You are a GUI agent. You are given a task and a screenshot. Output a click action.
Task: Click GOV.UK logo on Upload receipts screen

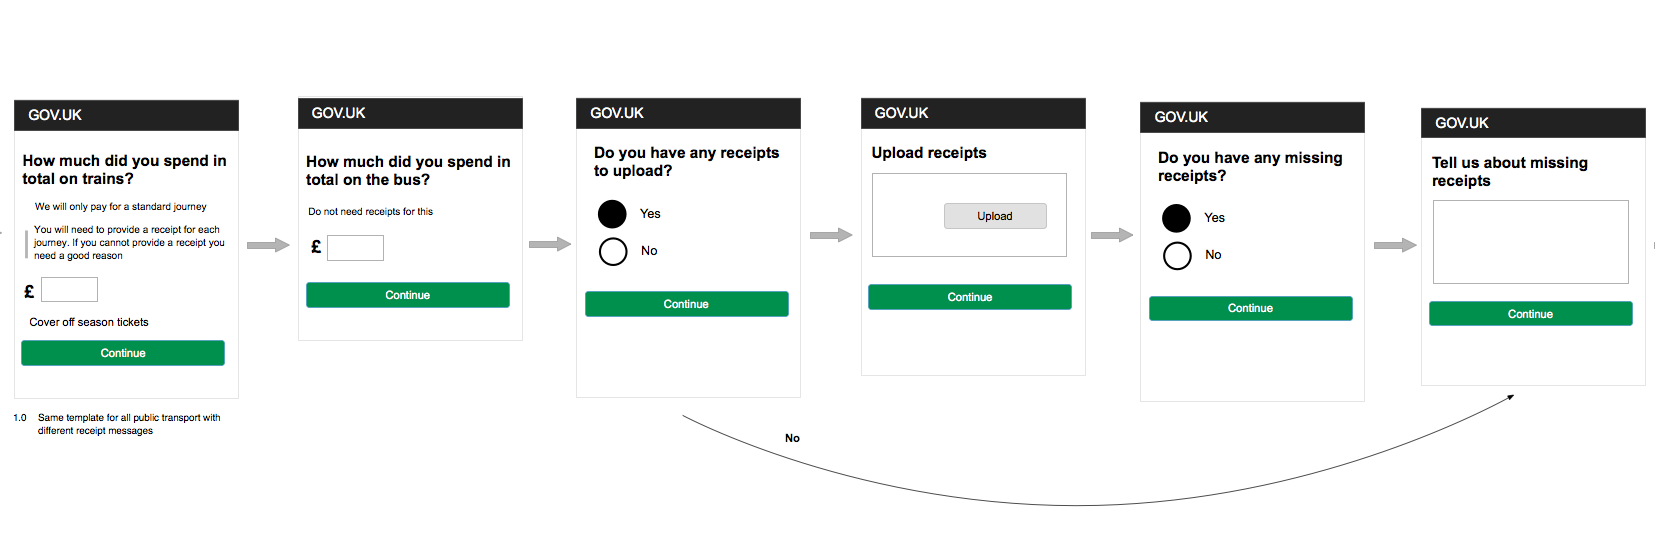click(x=901, y=113)
